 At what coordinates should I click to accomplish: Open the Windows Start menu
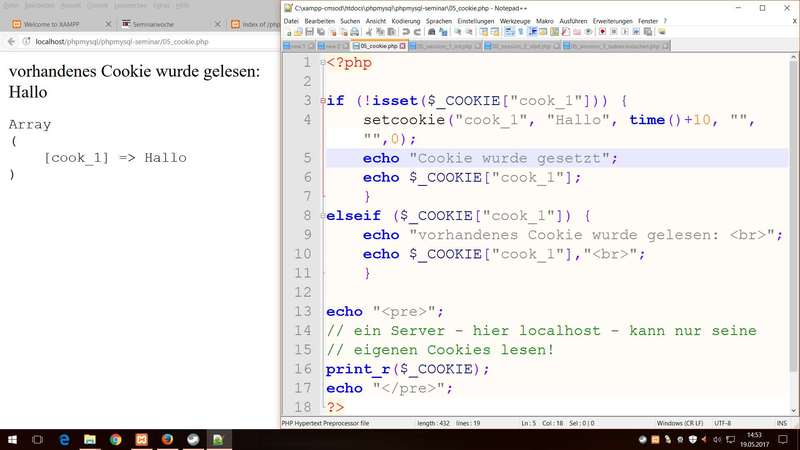click(x=12, y=439)
